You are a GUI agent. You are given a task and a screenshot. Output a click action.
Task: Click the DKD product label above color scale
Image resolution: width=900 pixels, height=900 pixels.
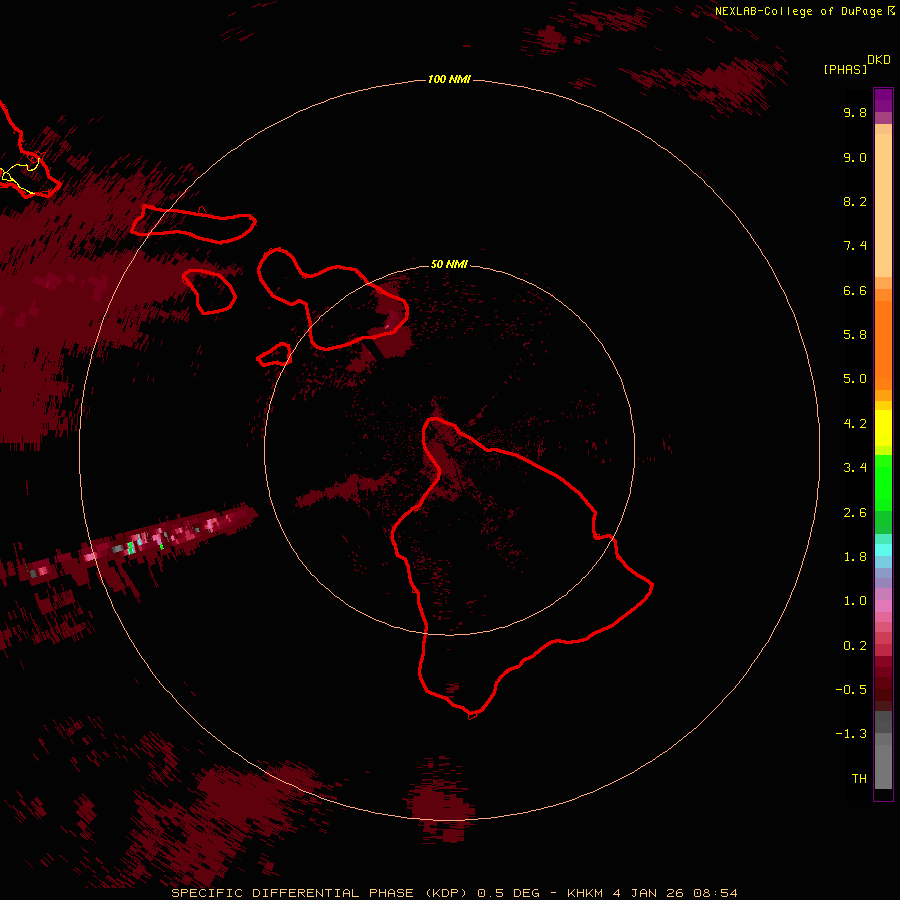(879, 60)
